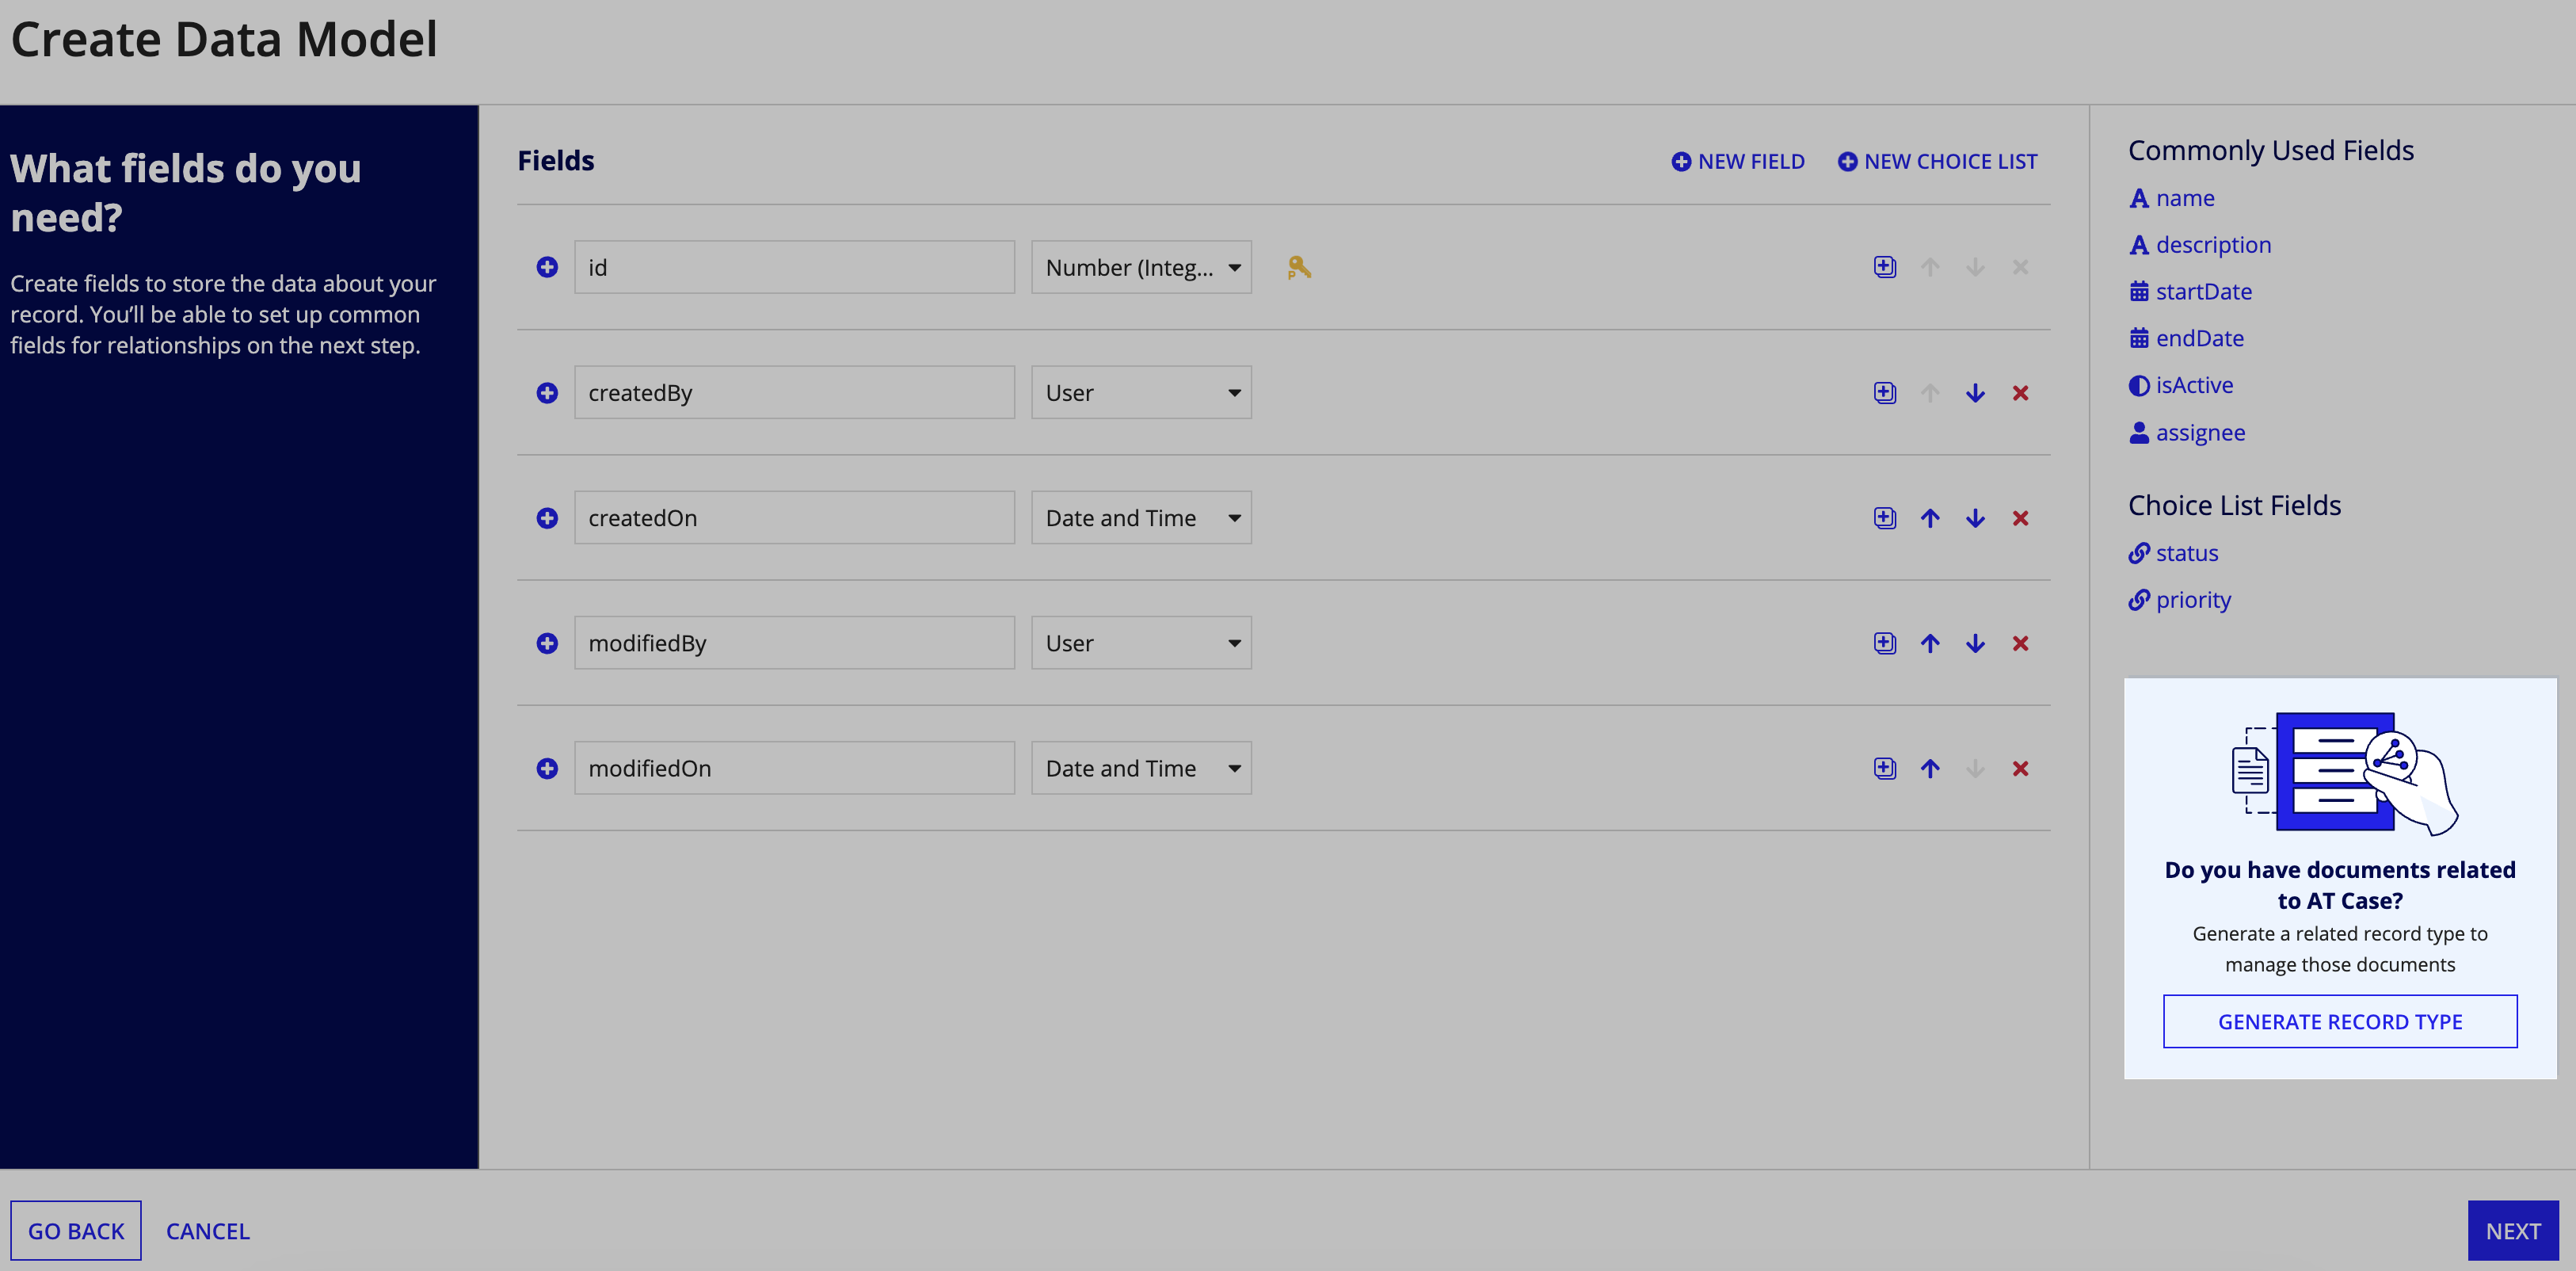Add the priority choice list field
The height and width of the screenshot is (1271, 2576).
[2180, 600]
